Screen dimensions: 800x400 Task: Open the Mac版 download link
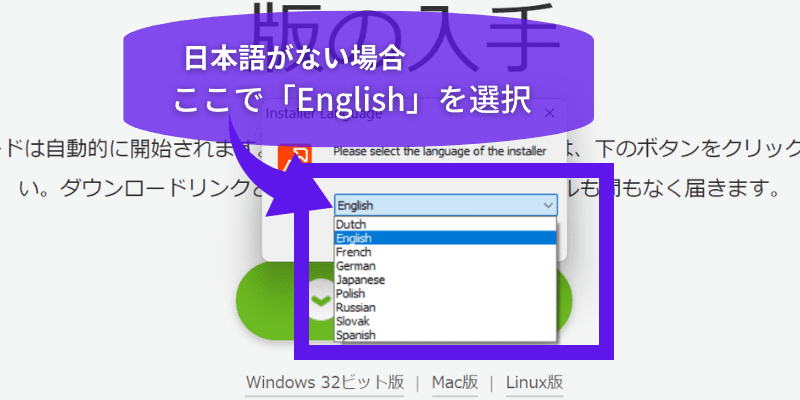(455, 382)
